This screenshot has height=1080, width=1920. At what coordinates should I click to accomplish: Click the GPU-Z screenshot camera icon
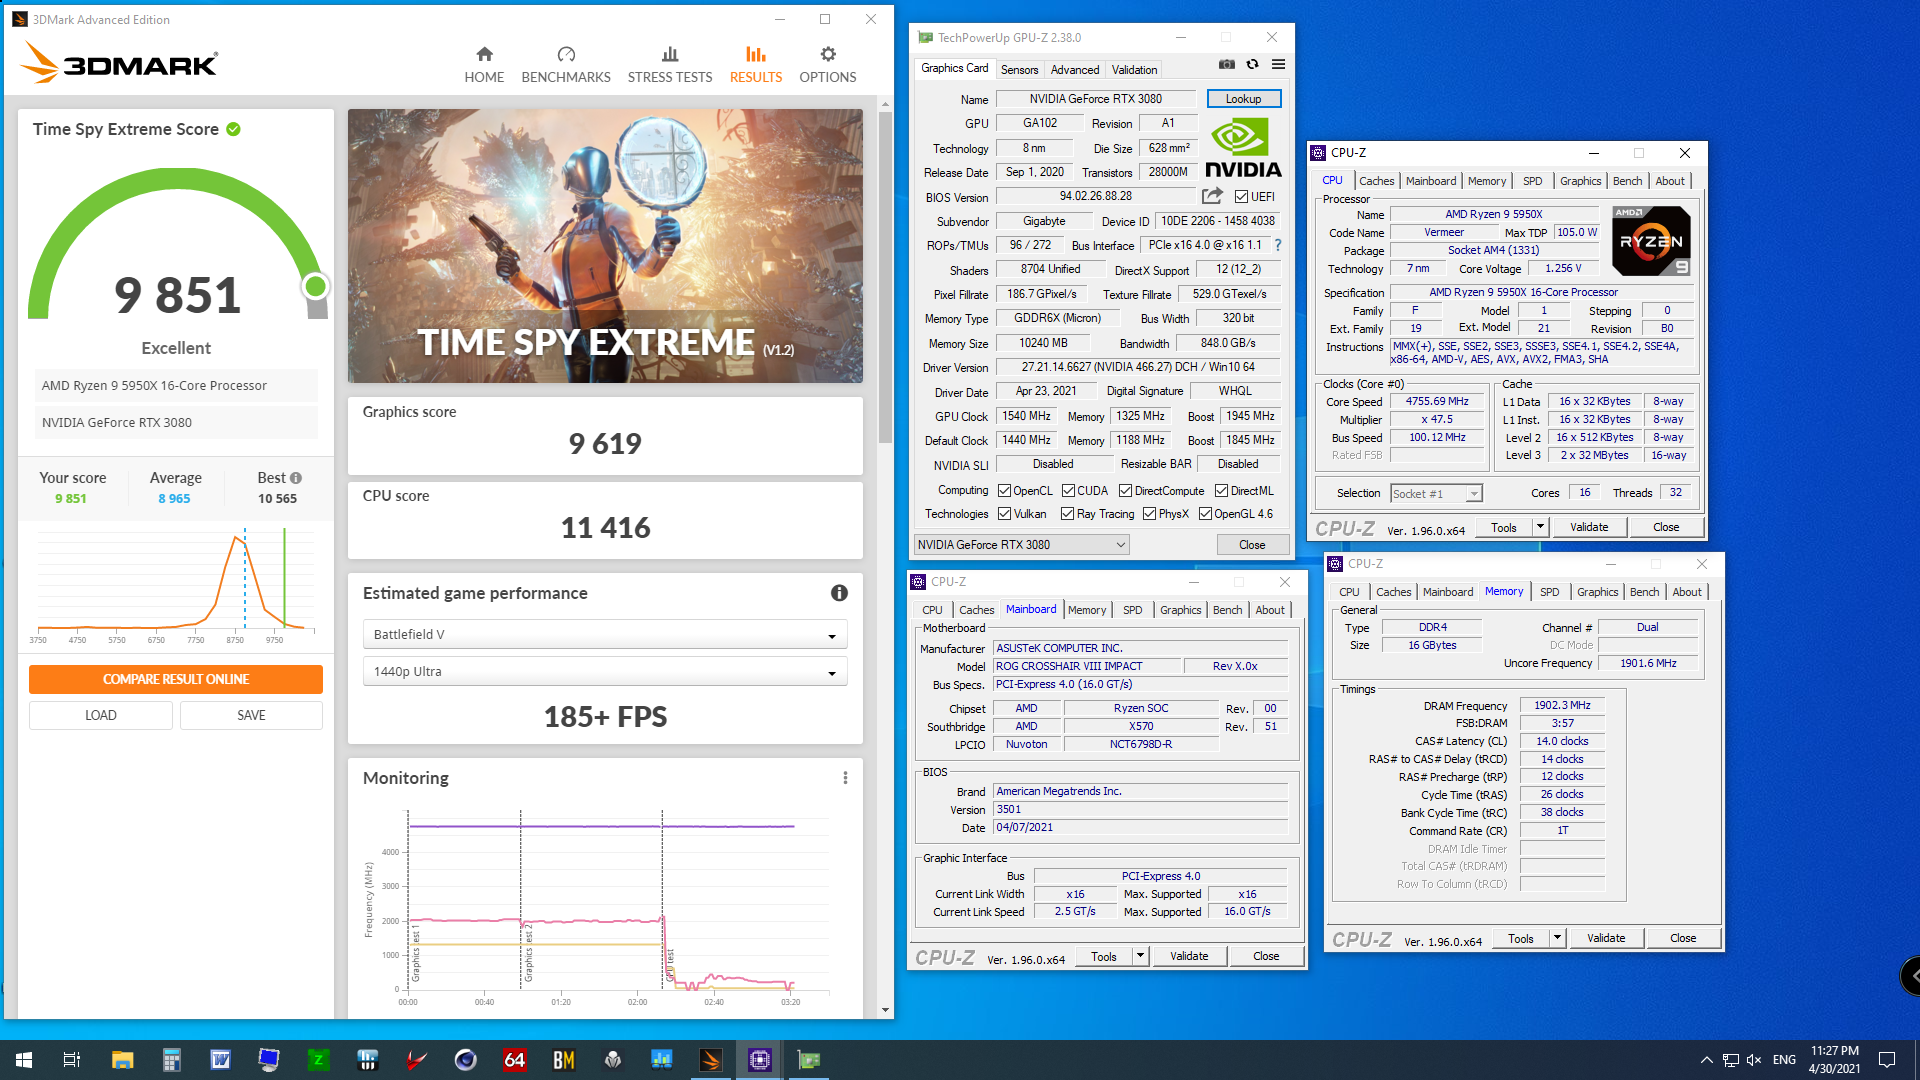coord(1227,64)
